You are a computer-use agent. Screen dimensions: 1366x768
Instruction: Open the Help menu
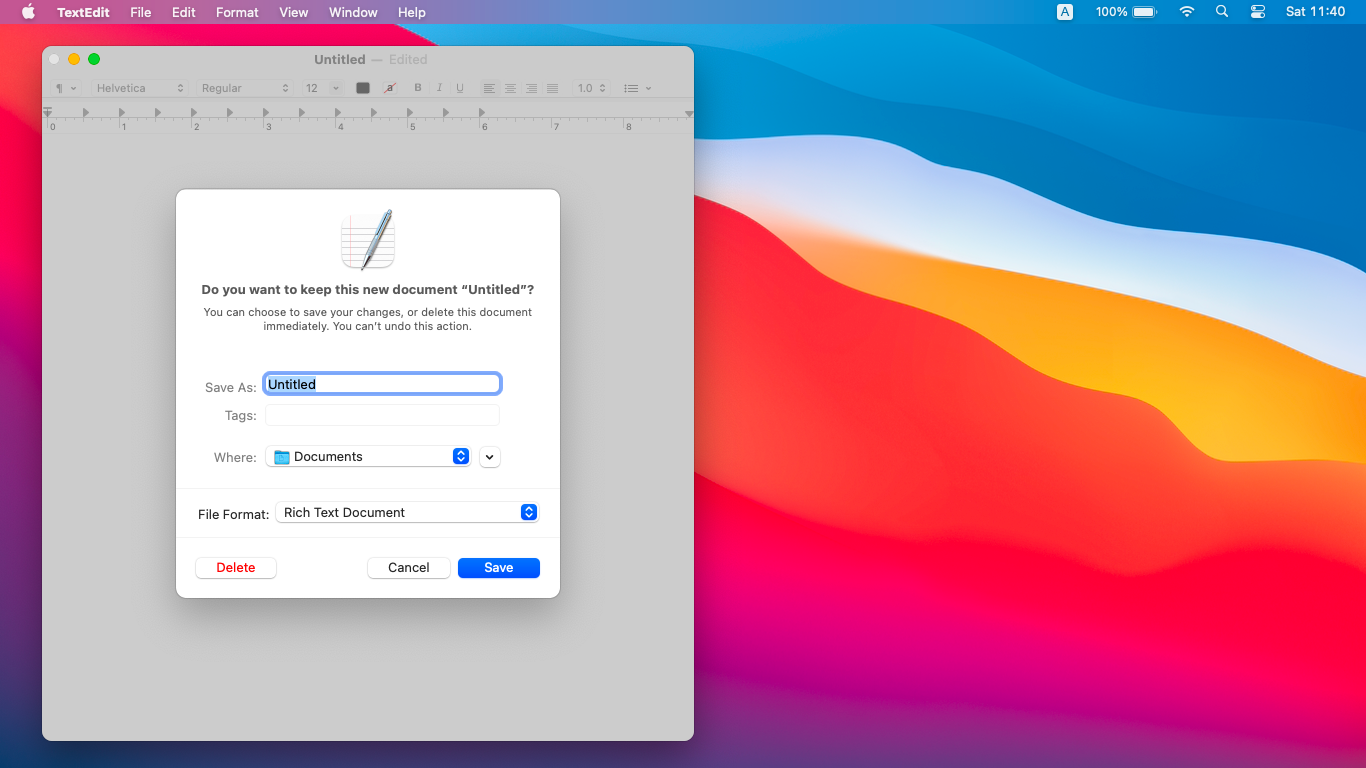click(412, 12)
